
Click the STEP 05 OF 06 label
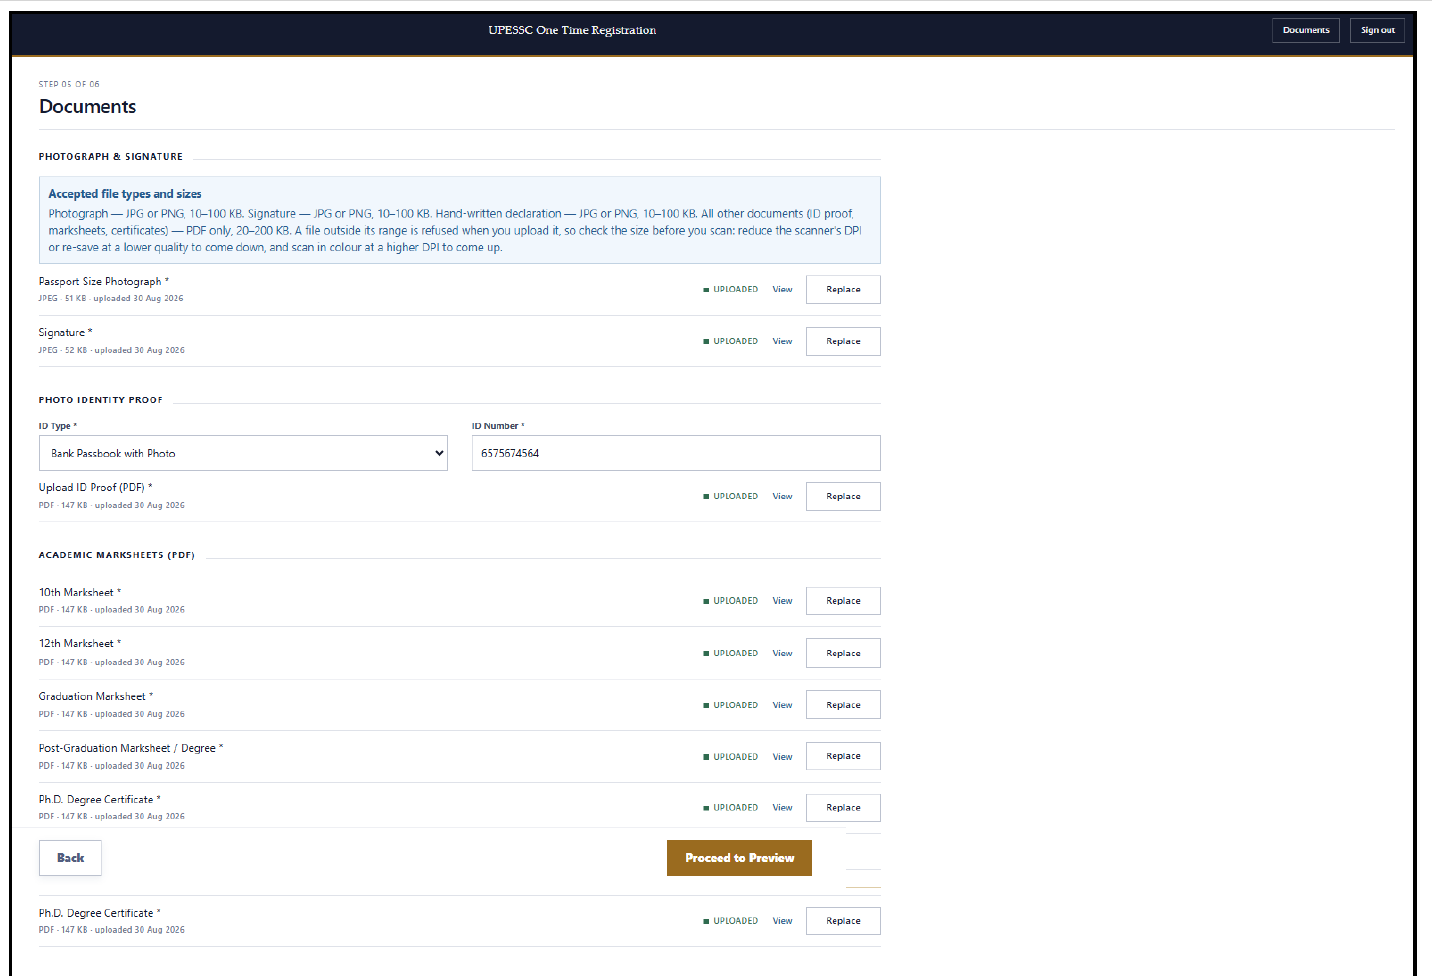69,84
